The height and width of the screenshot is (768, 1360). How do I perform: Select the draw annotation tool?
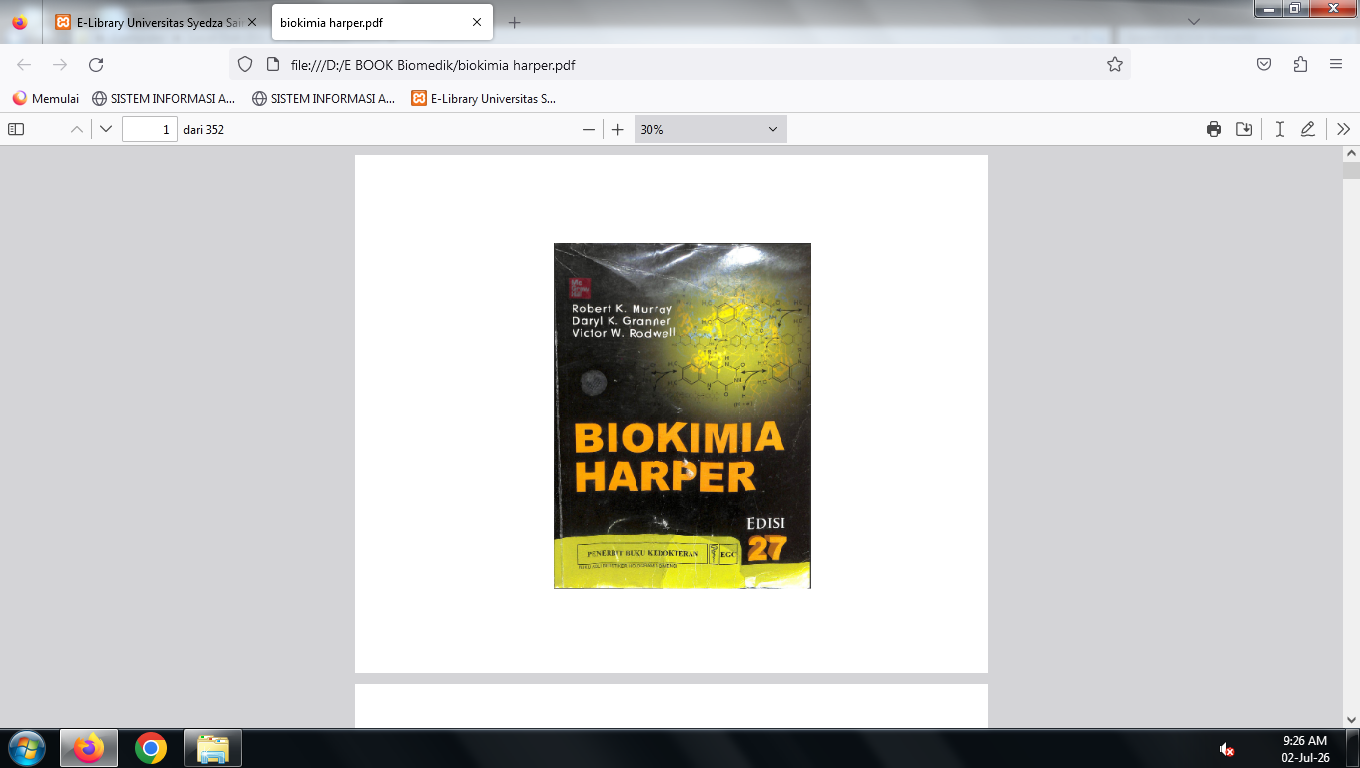click(x=1308, y=129)
